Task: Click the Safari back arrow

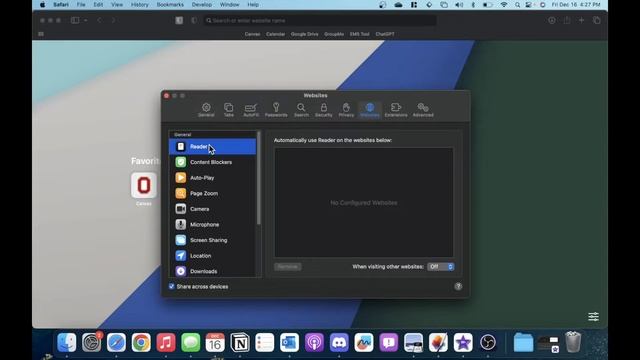Action: [99, 20]
